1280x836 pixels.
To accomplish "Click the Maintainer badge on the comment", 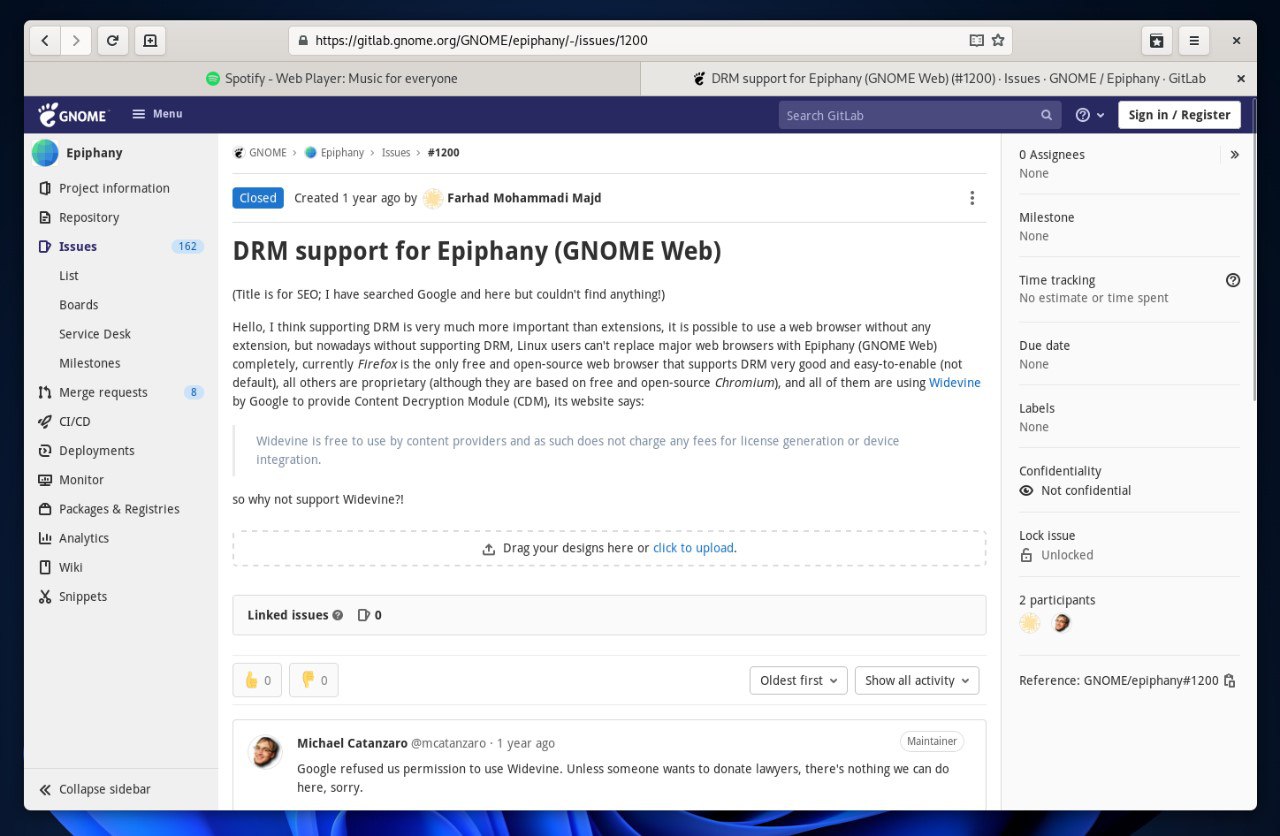I will pyautogui.click(x=932, y=741).
